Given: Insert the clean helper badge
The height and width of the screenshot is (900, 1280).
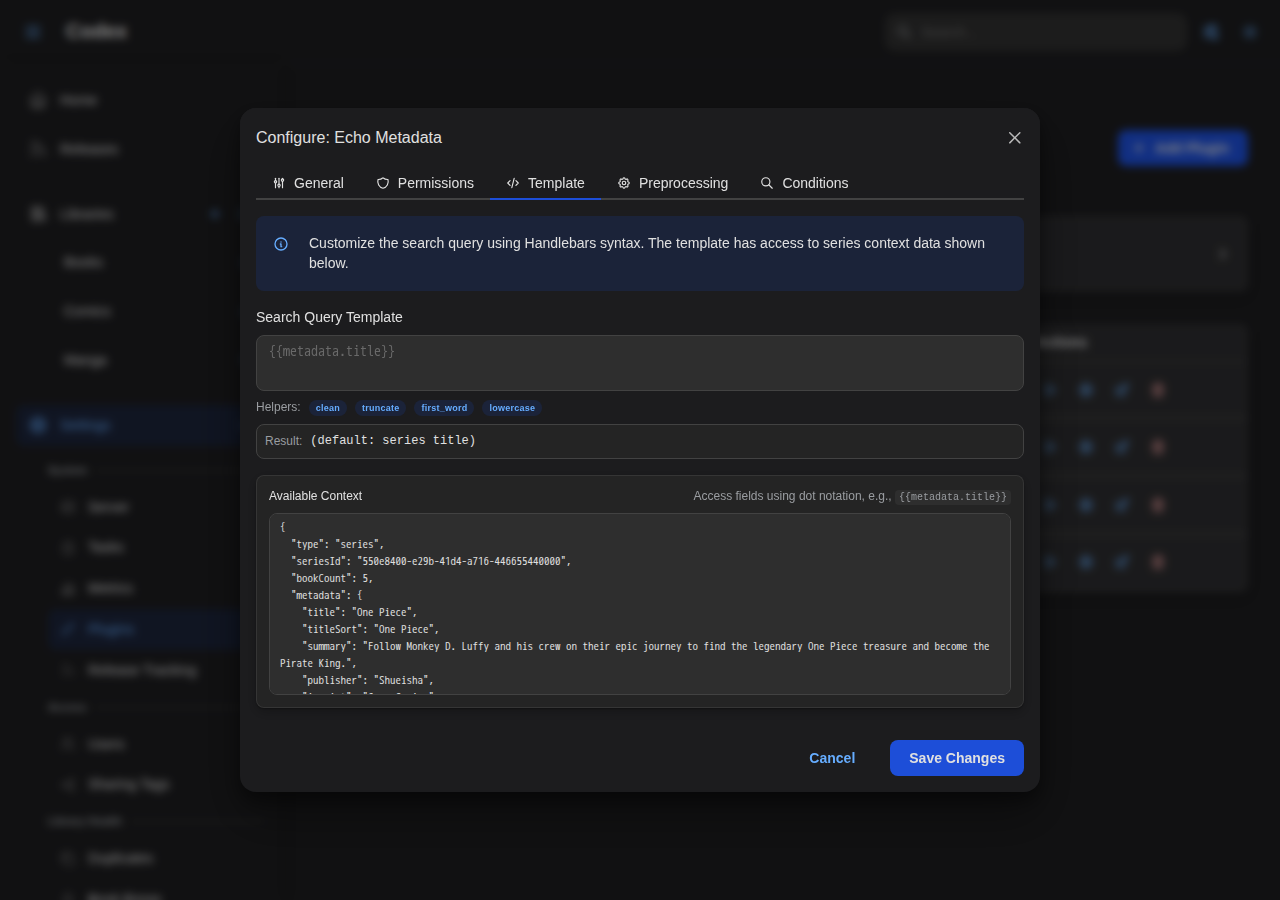Looking at the screenshot, I should pos(328,408).
